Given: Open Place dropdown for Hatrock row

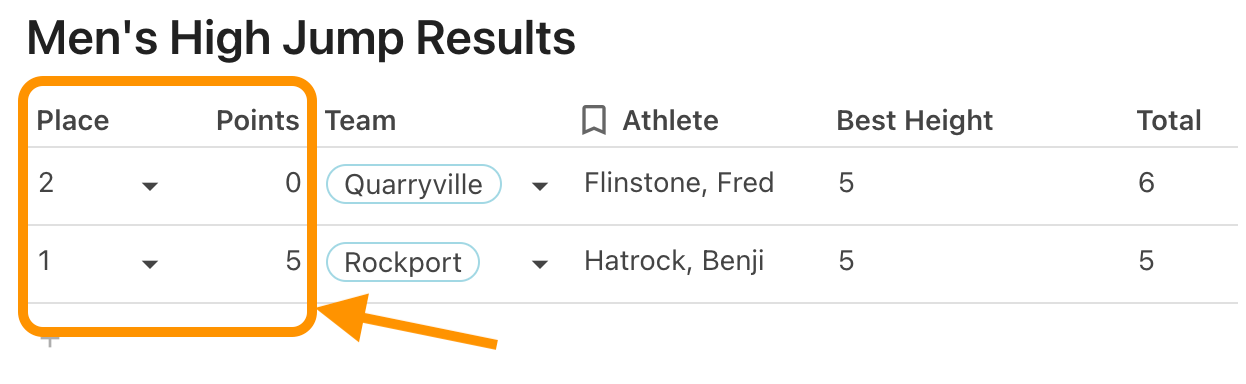Looking at the screenshot, I should point(150,265).
